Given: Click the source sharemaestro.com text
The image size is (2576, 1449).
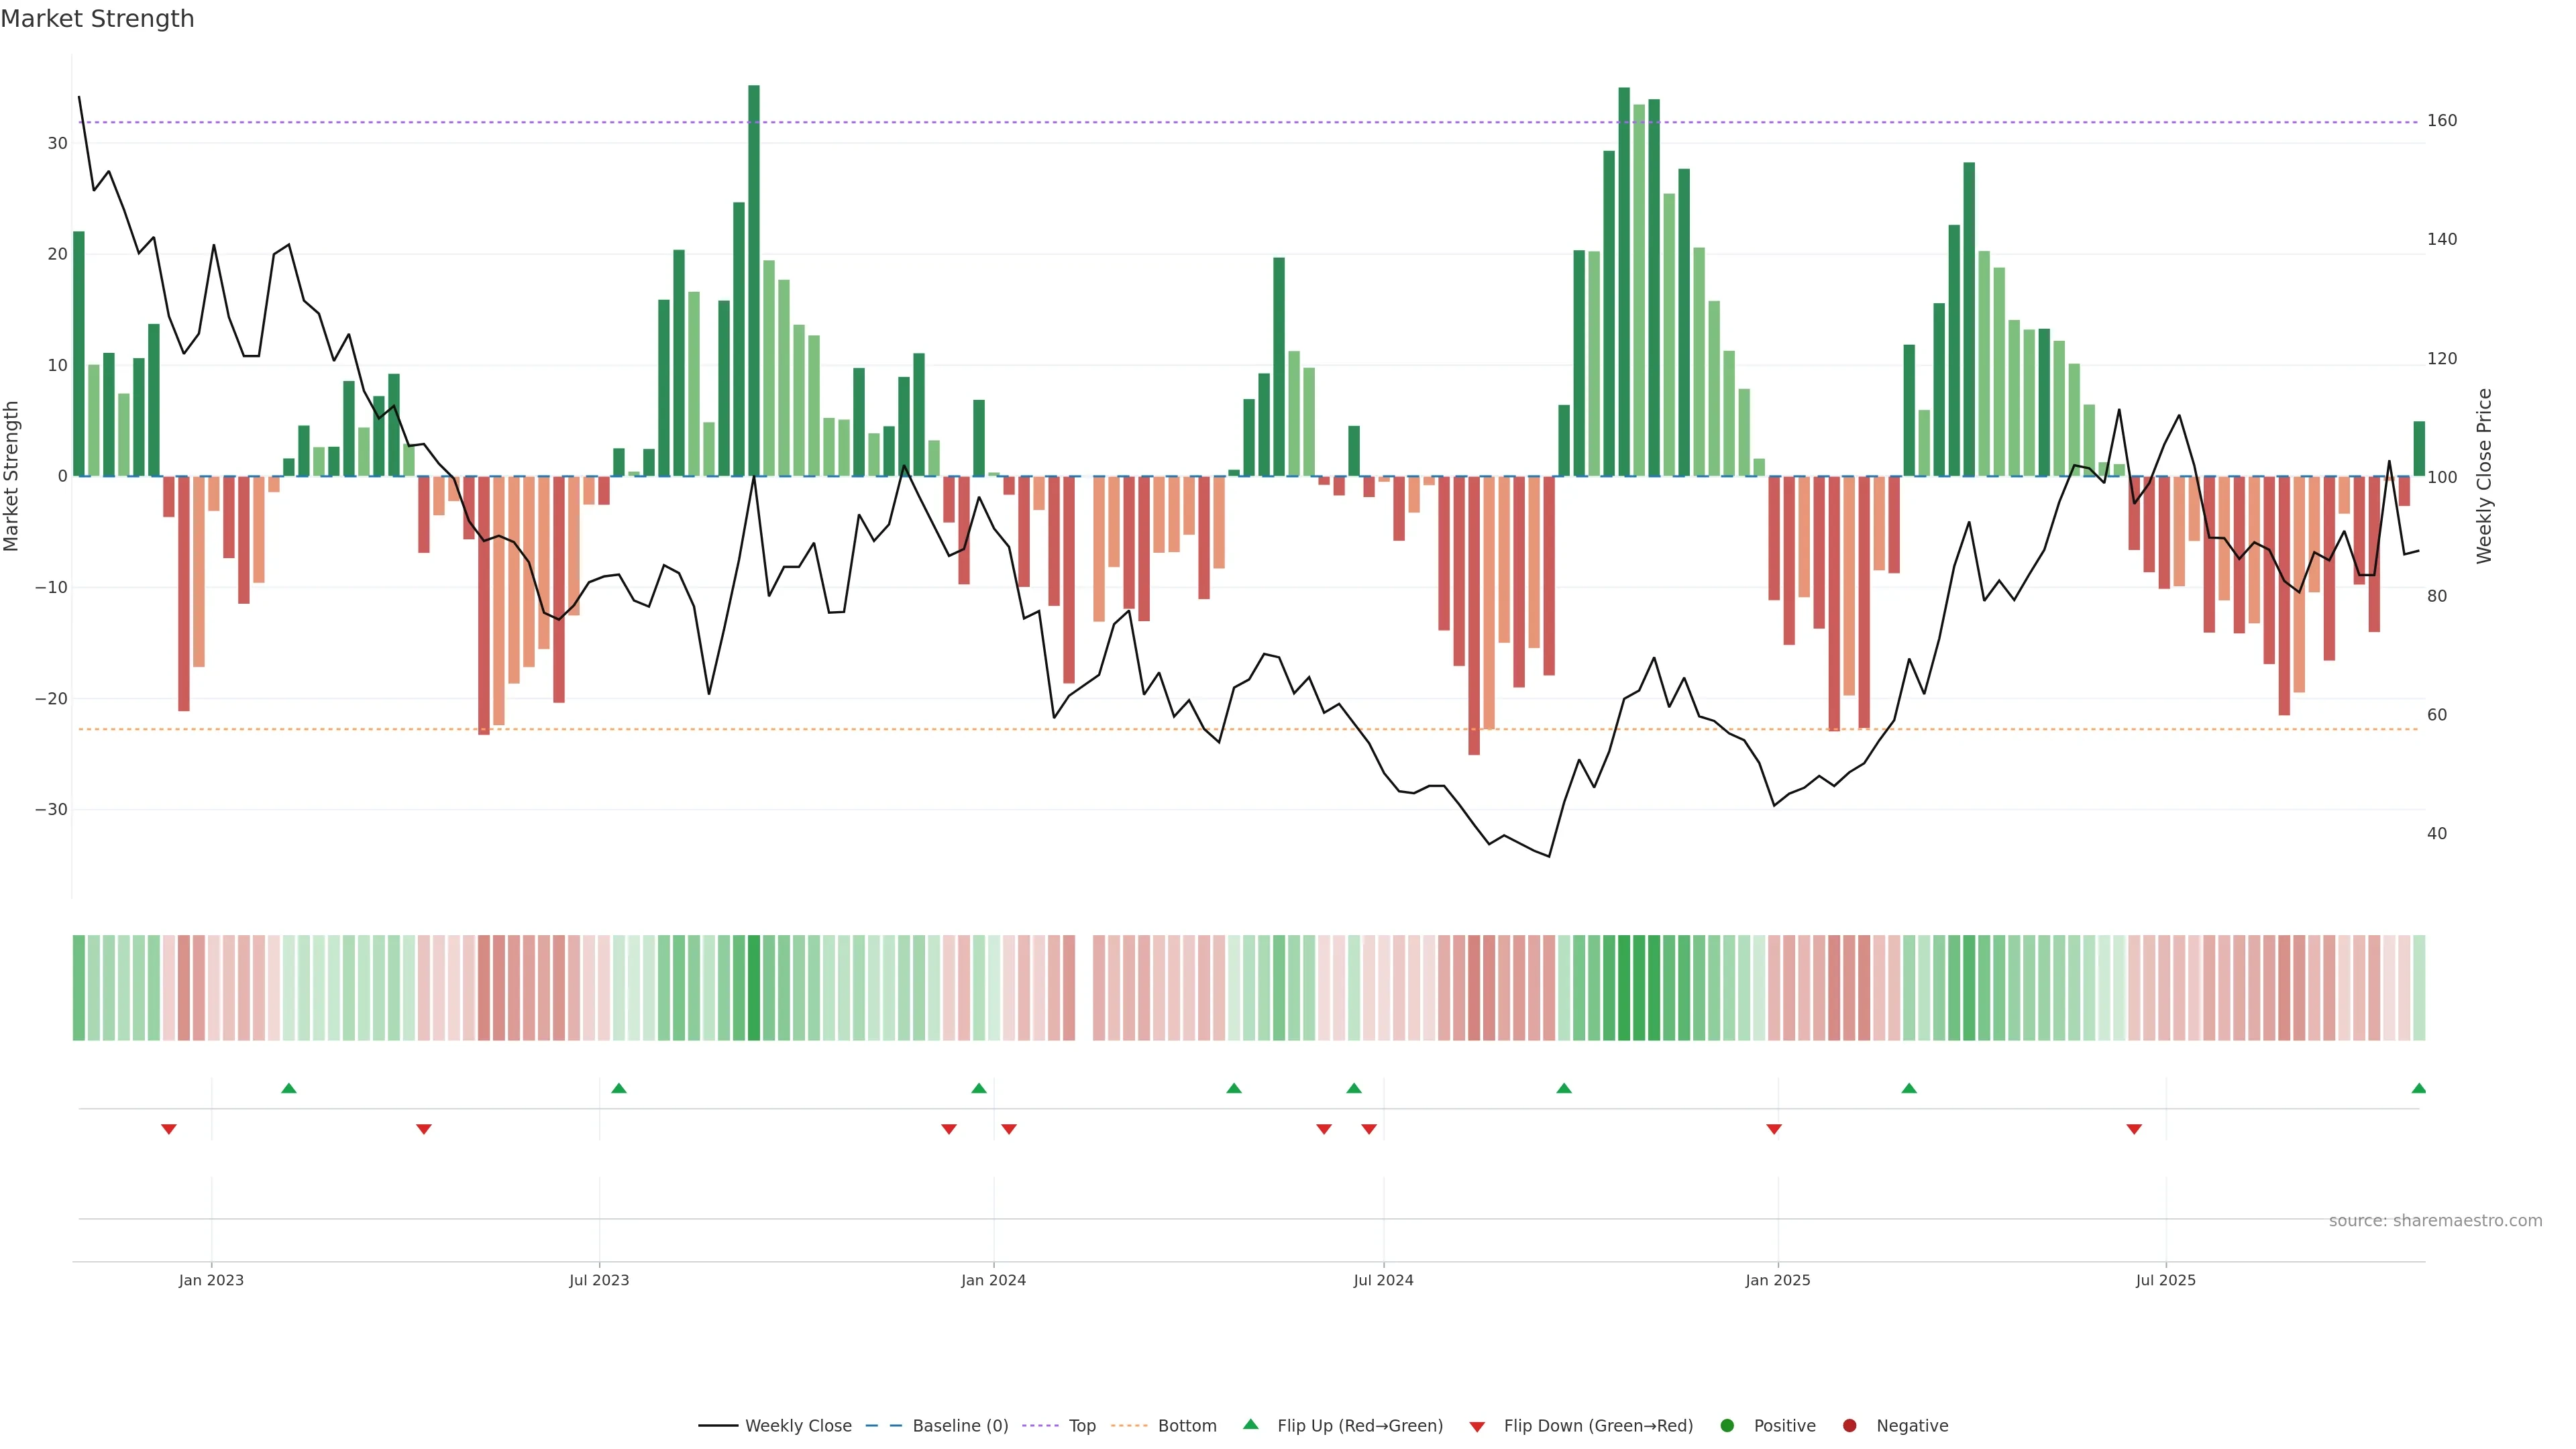Looking at the screenshot, I should pyautogui.click(x=2435, y=1221).
